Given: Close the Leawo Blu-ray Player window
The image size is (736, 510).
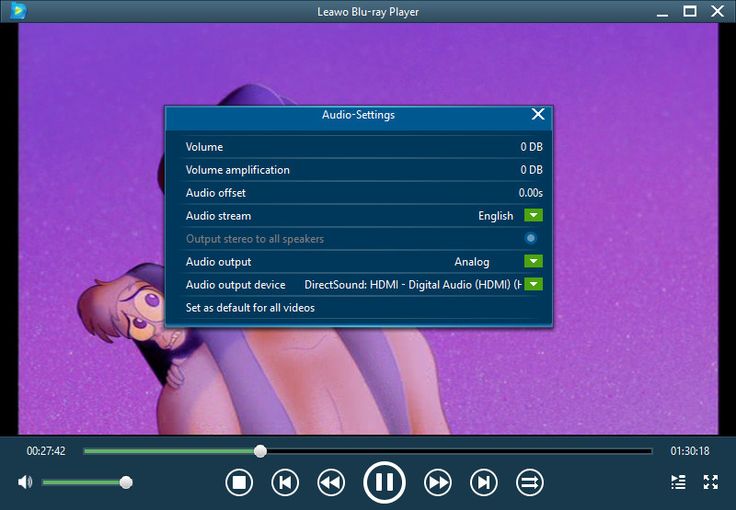Looking at the screenshot, I should pos(717,11).
